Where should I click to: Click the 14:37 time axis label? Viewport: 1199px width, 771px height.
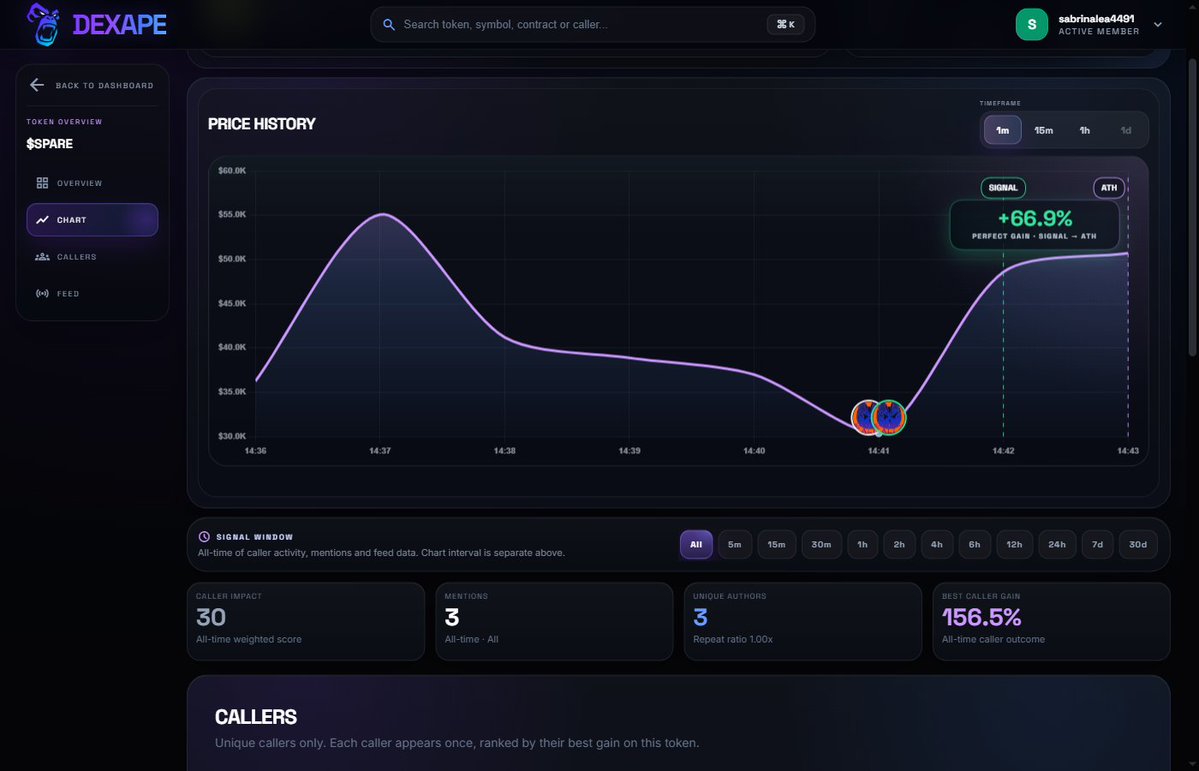pos(380,451)
